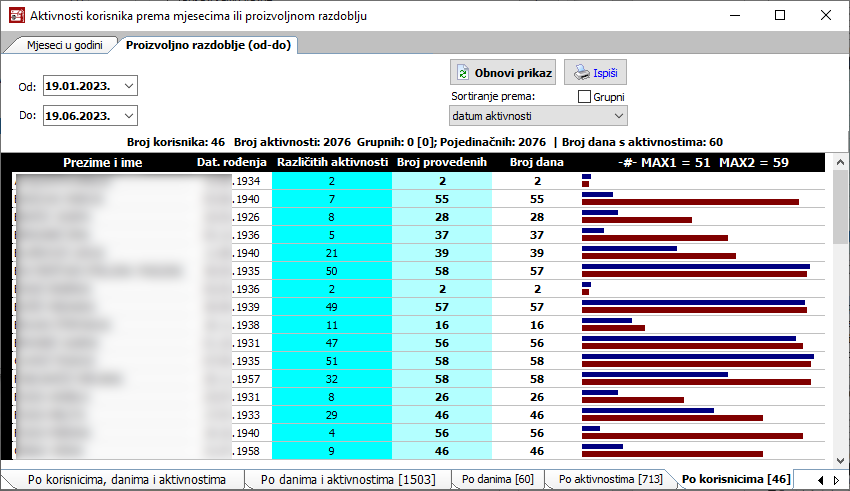Select Proizvoljno razdoblje (od-do) tab
The height and width of the screenshot is (491, 850).
coord(208,45)
